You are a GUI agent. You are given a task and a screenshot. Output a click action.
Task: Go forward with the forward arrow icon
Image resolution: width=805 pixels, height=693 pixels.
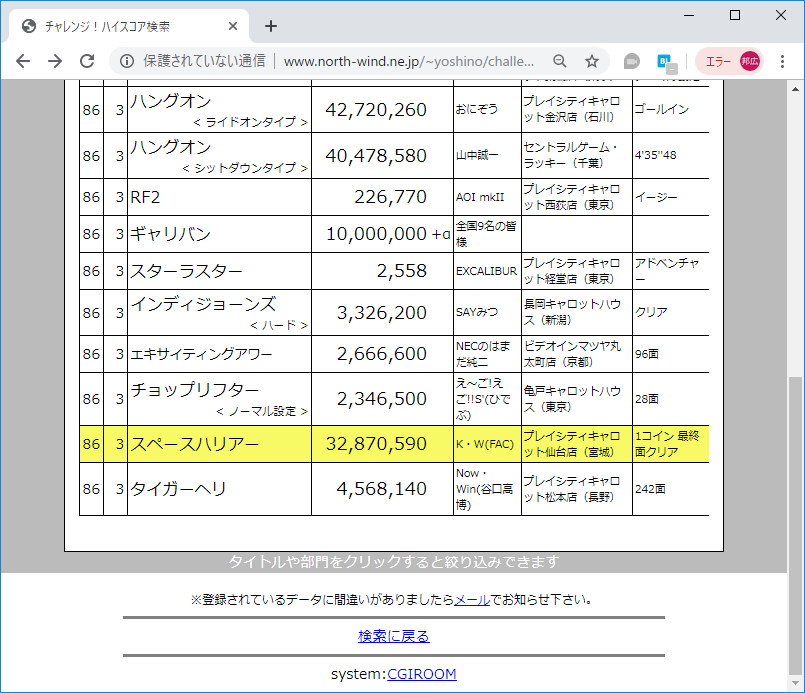[55, 61]
